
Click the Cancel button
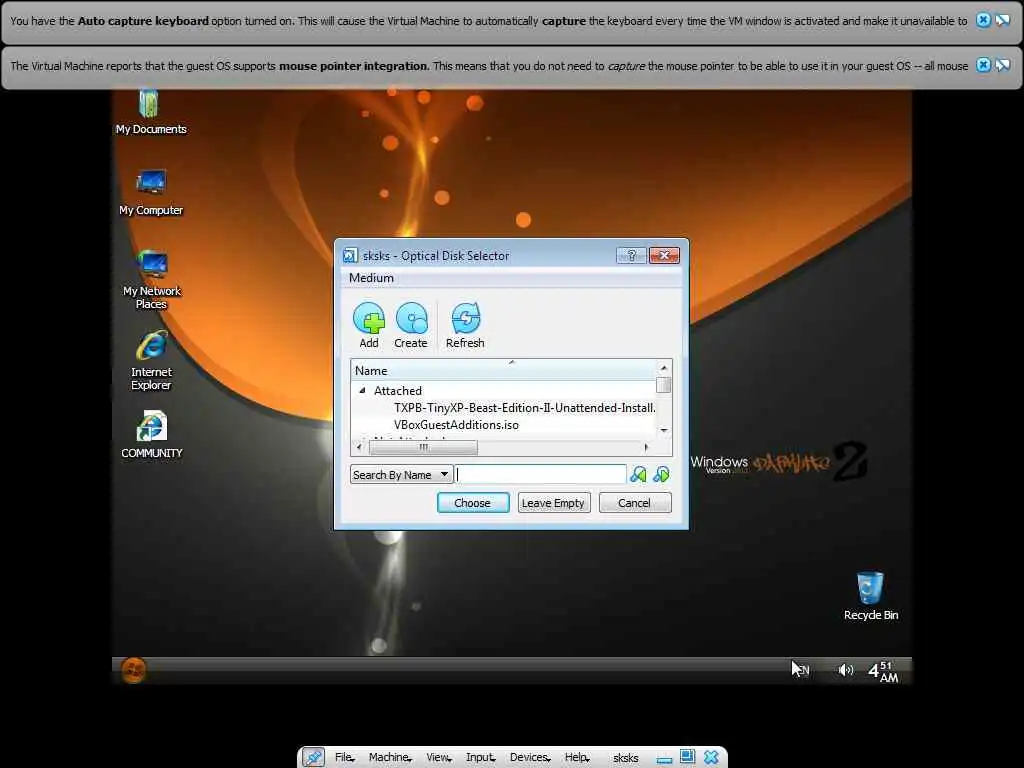[x=635, y=503]
